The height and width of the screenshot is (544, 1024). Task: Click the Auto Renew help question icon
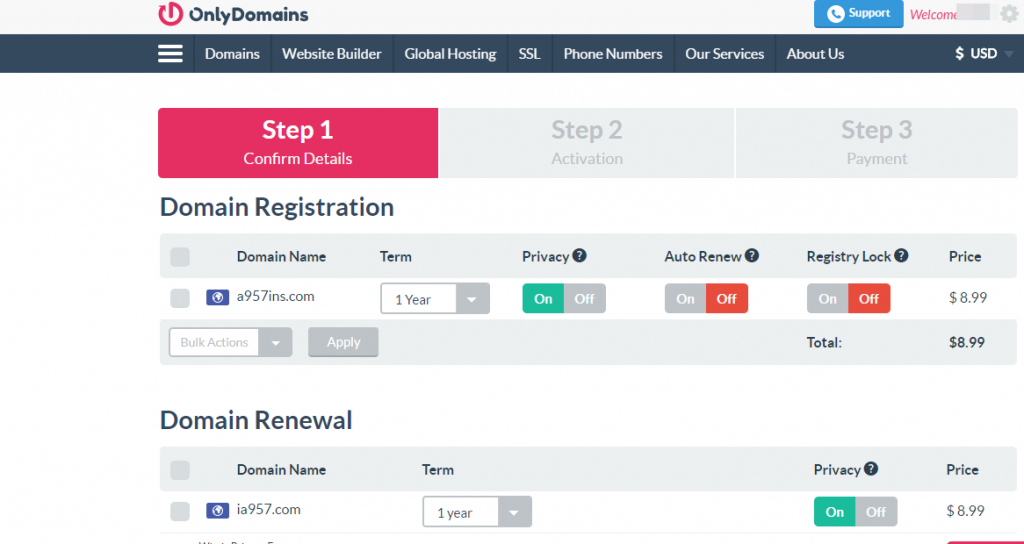click(752, 256)
